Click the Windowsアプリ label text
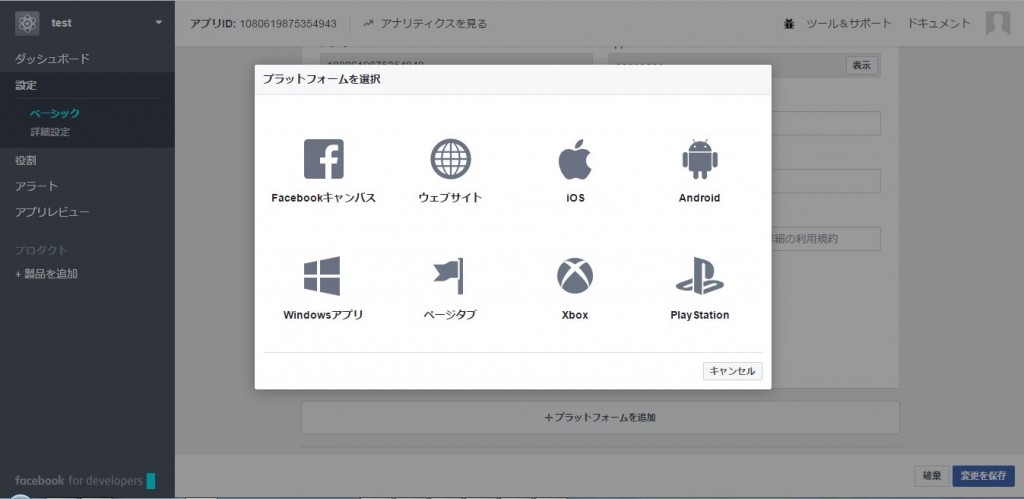 point(323,315)
